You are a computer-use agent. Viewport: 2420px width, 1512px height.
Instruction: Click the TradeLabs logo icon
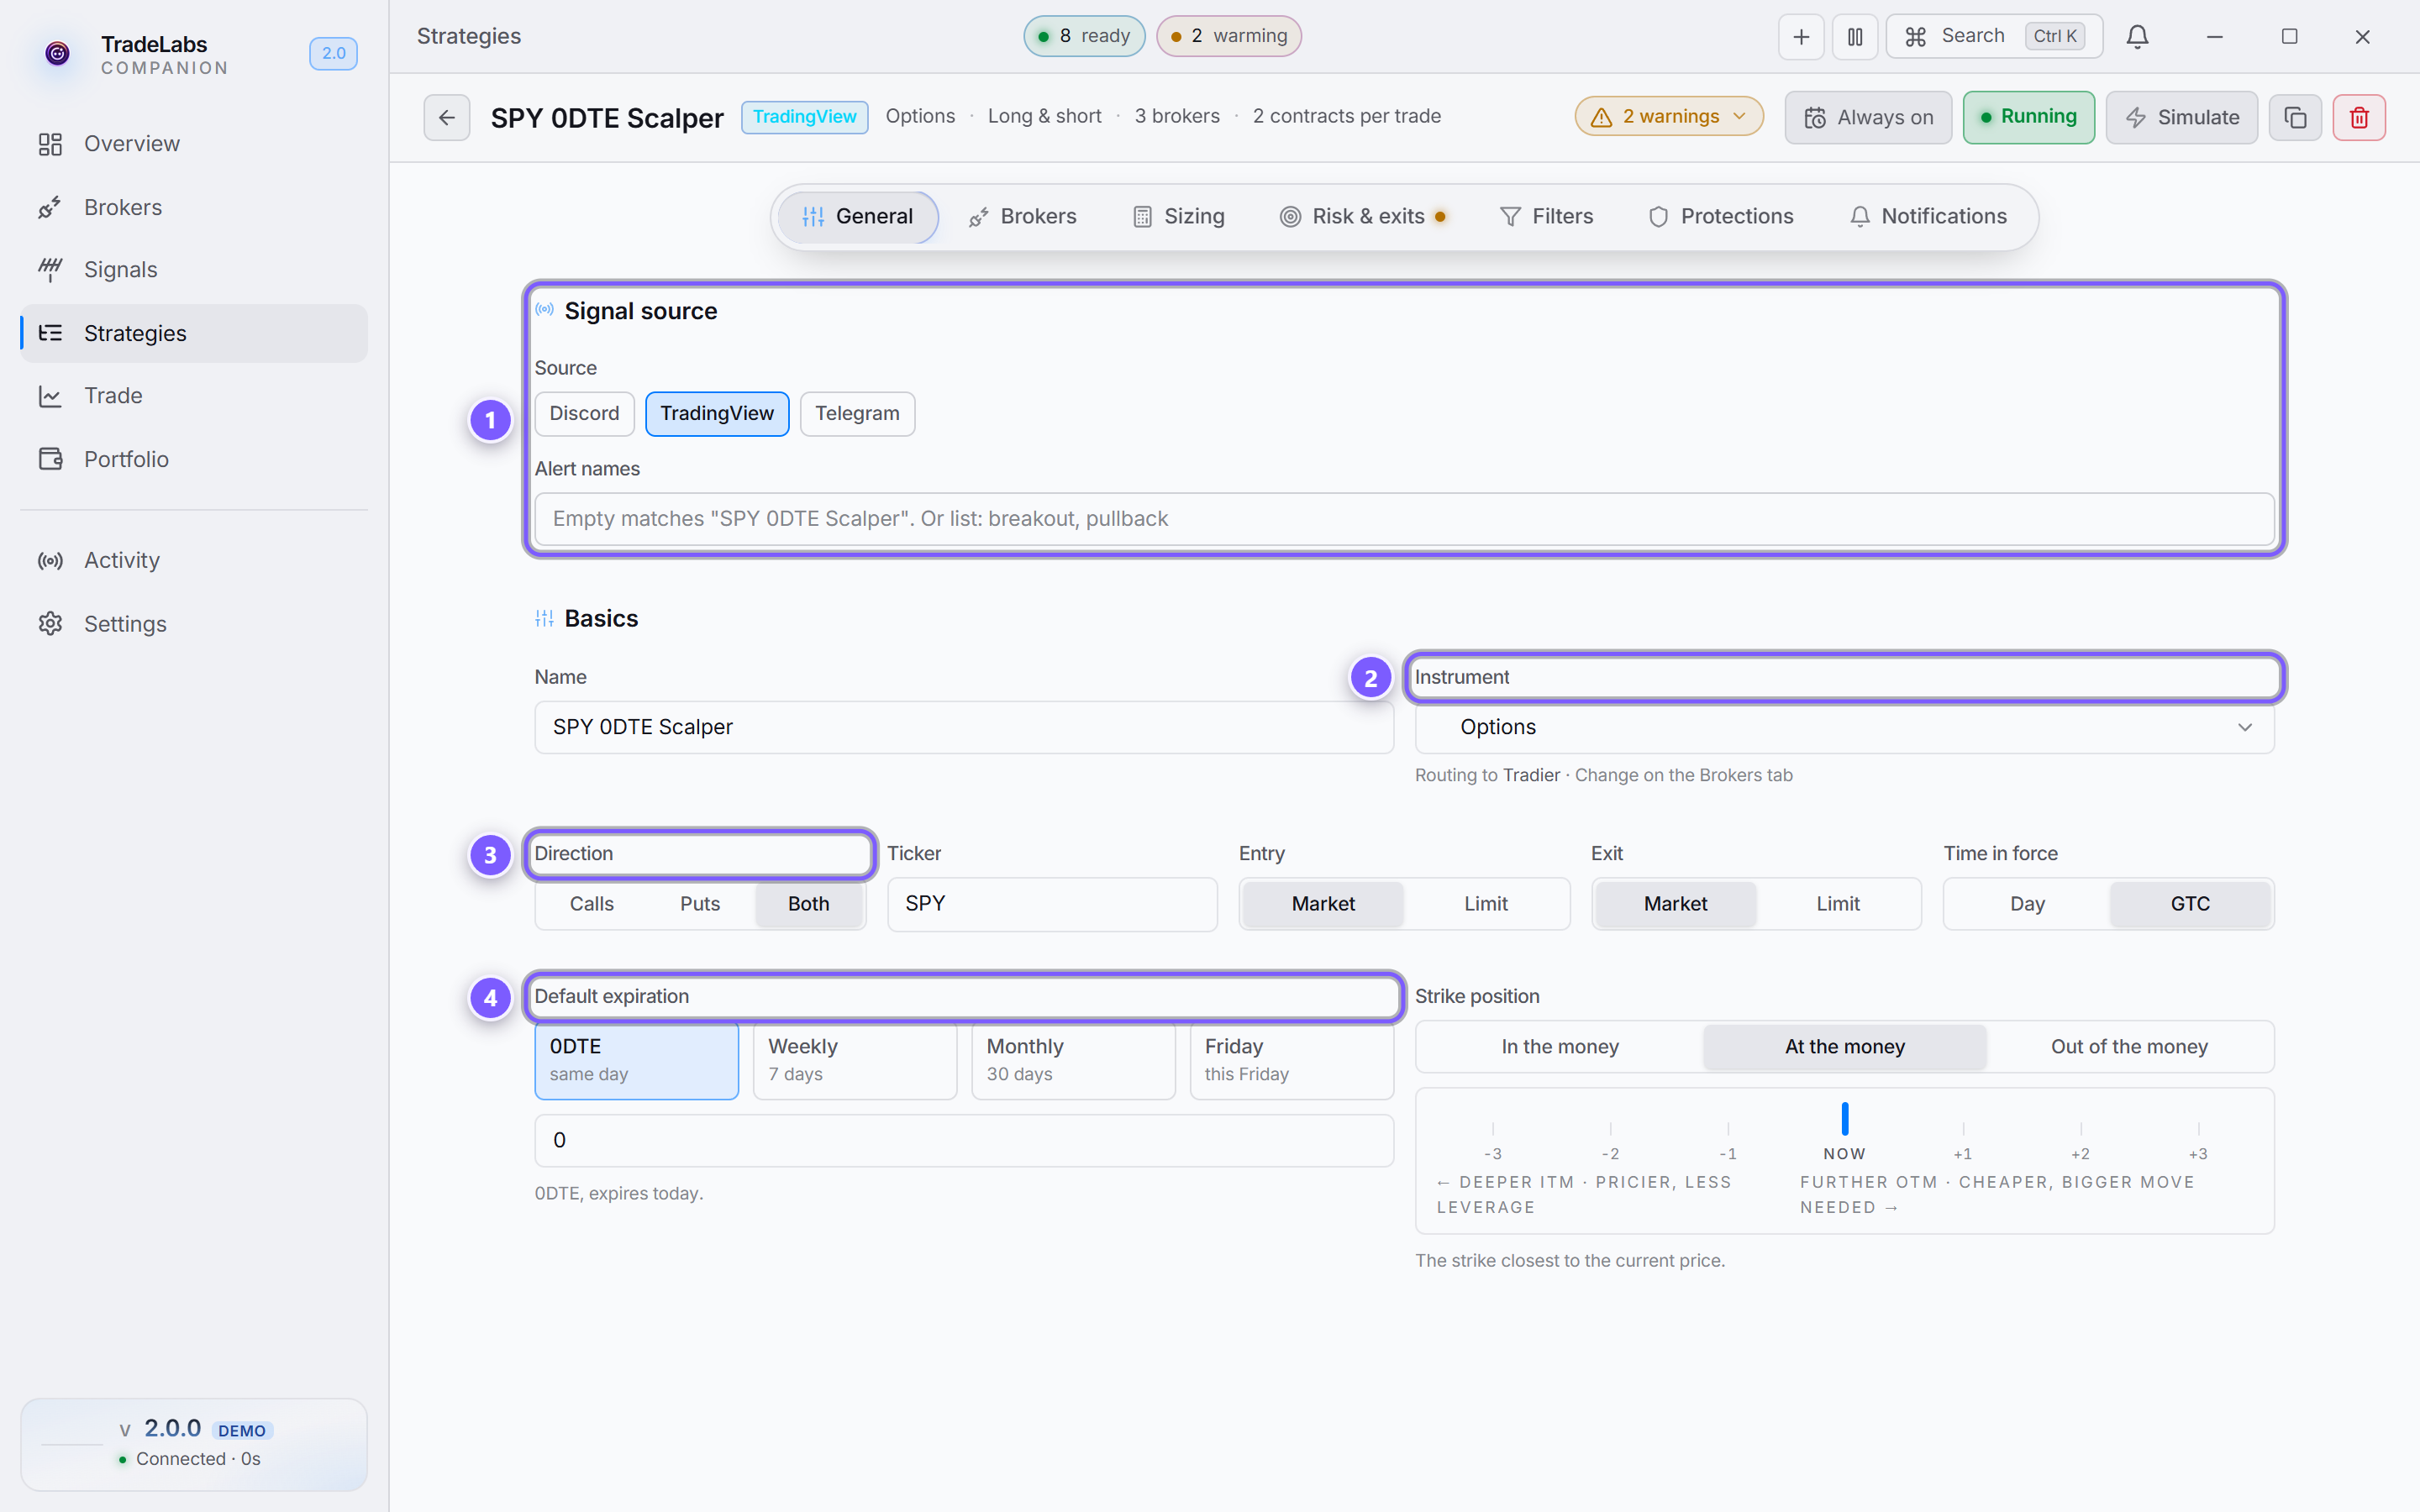point(58,53)
